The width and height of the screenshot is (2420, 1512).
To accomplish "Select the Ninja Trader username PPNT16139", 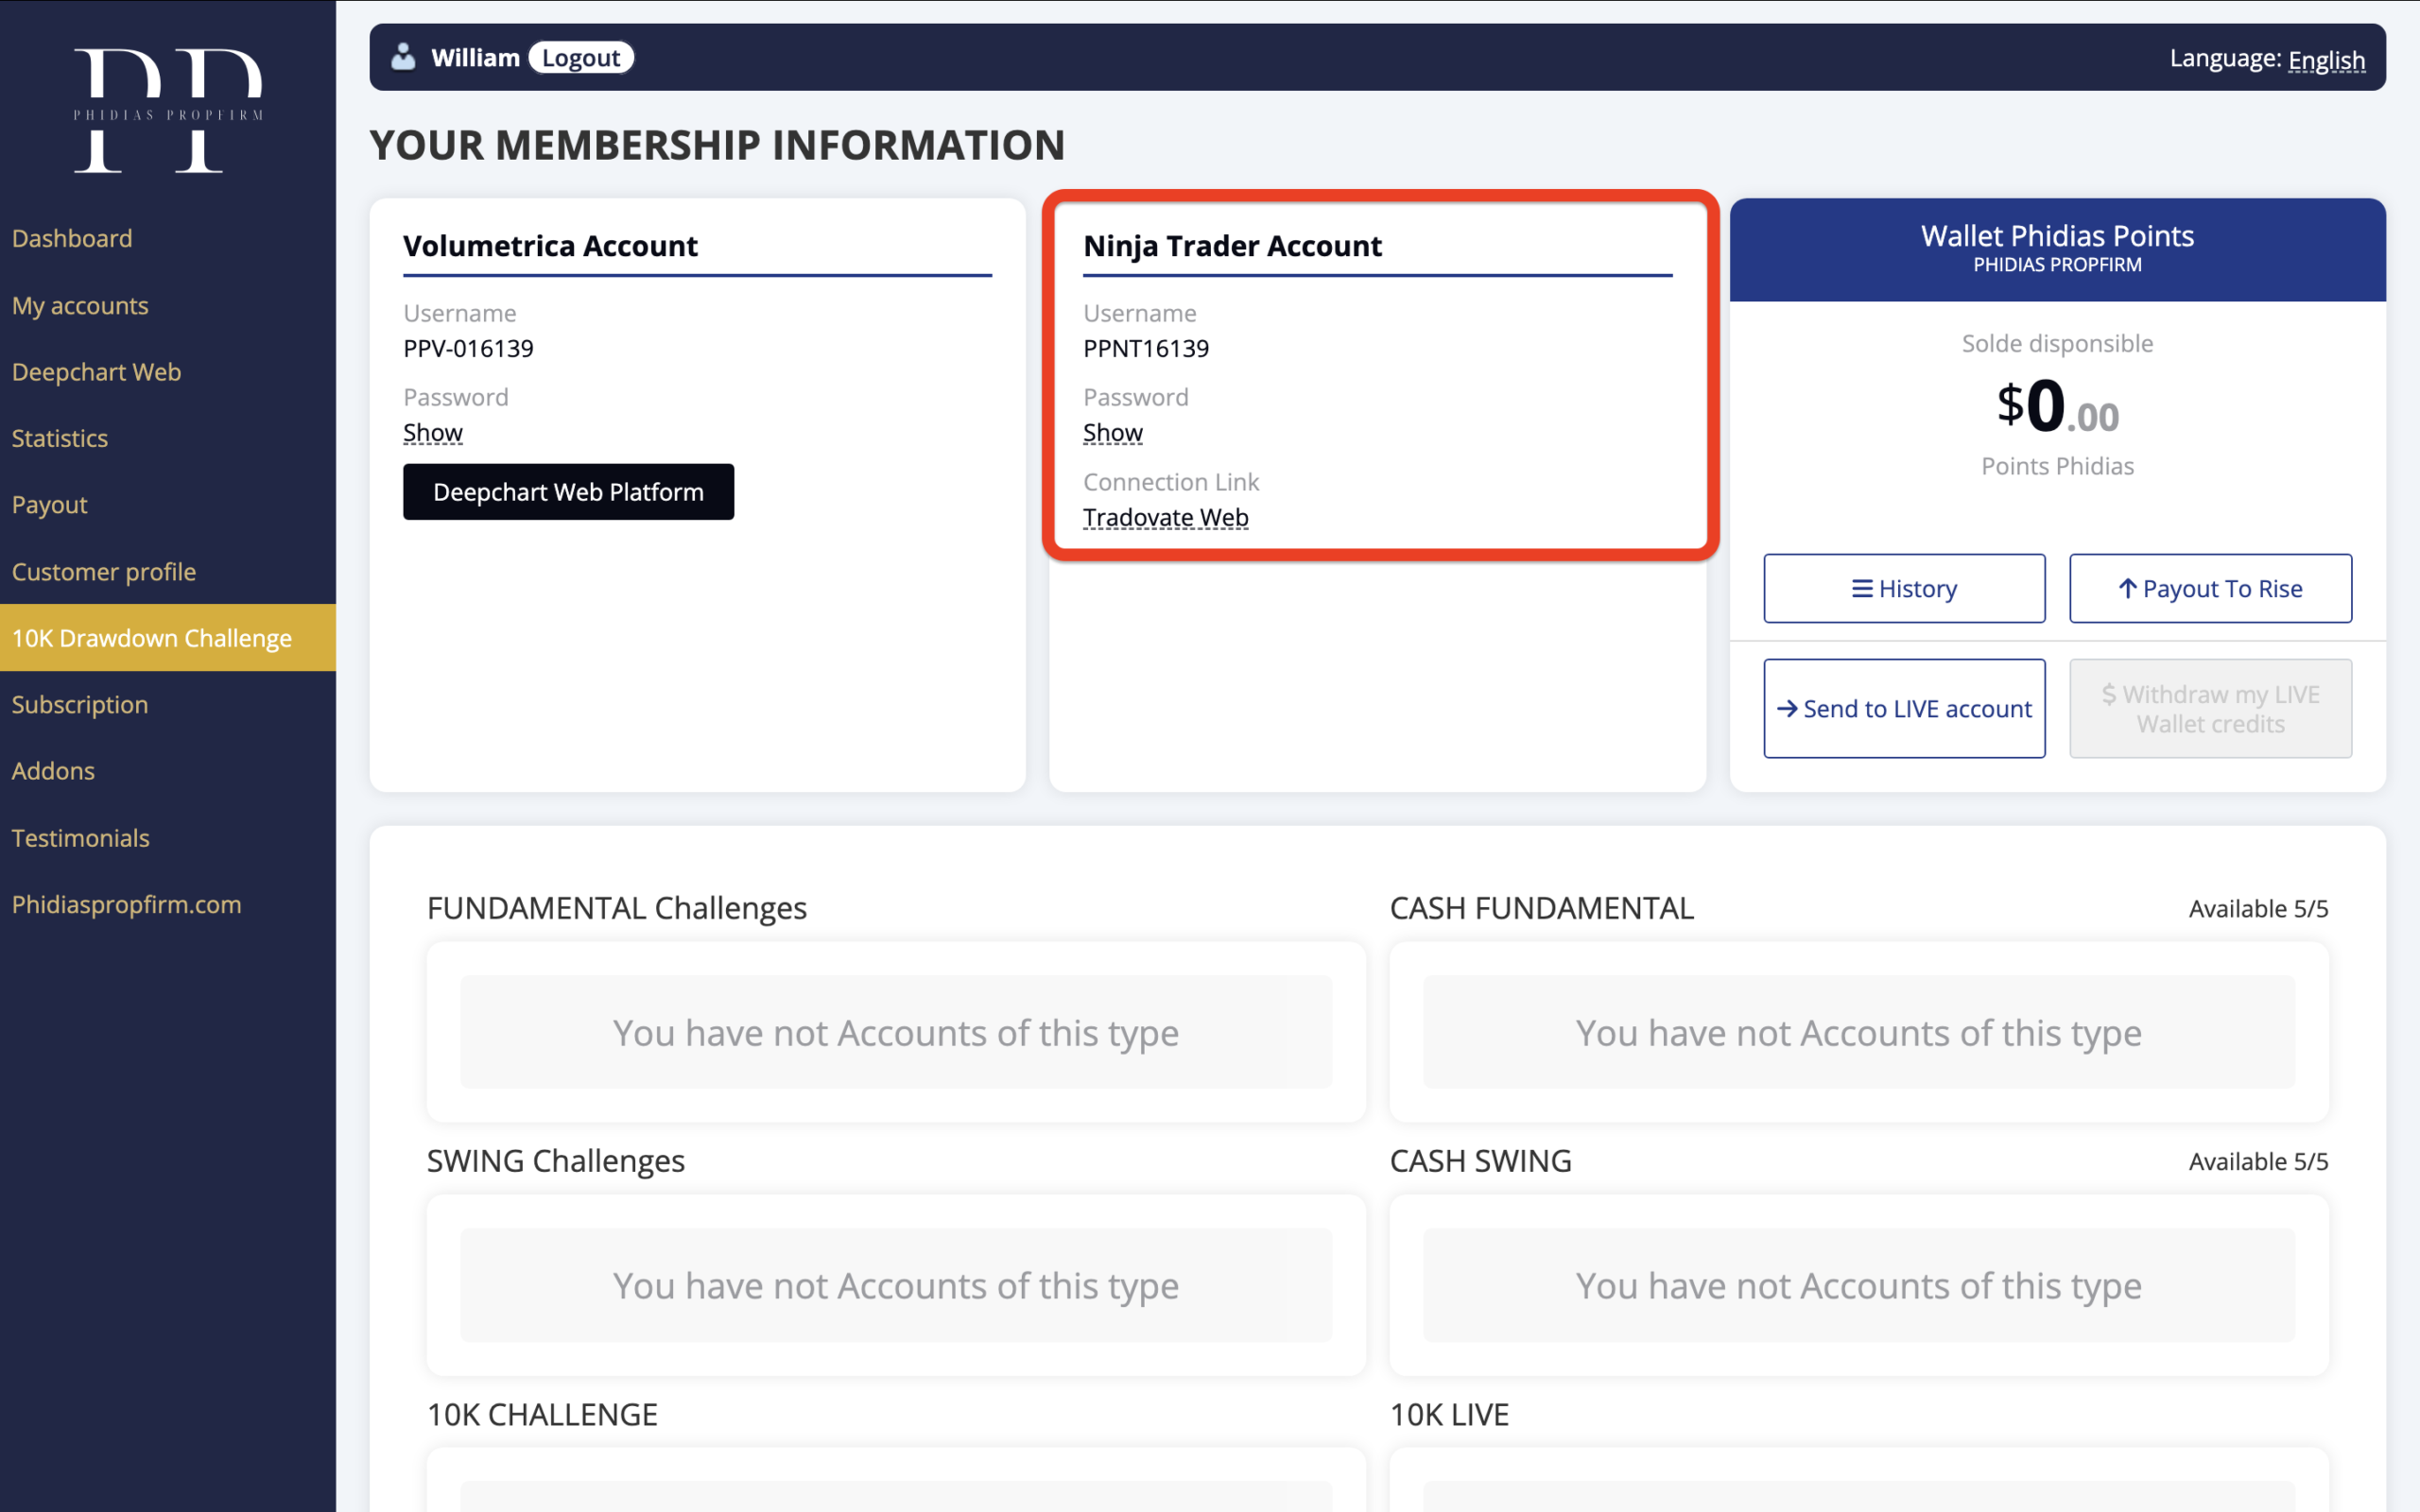I will [x=1146, y=348].
